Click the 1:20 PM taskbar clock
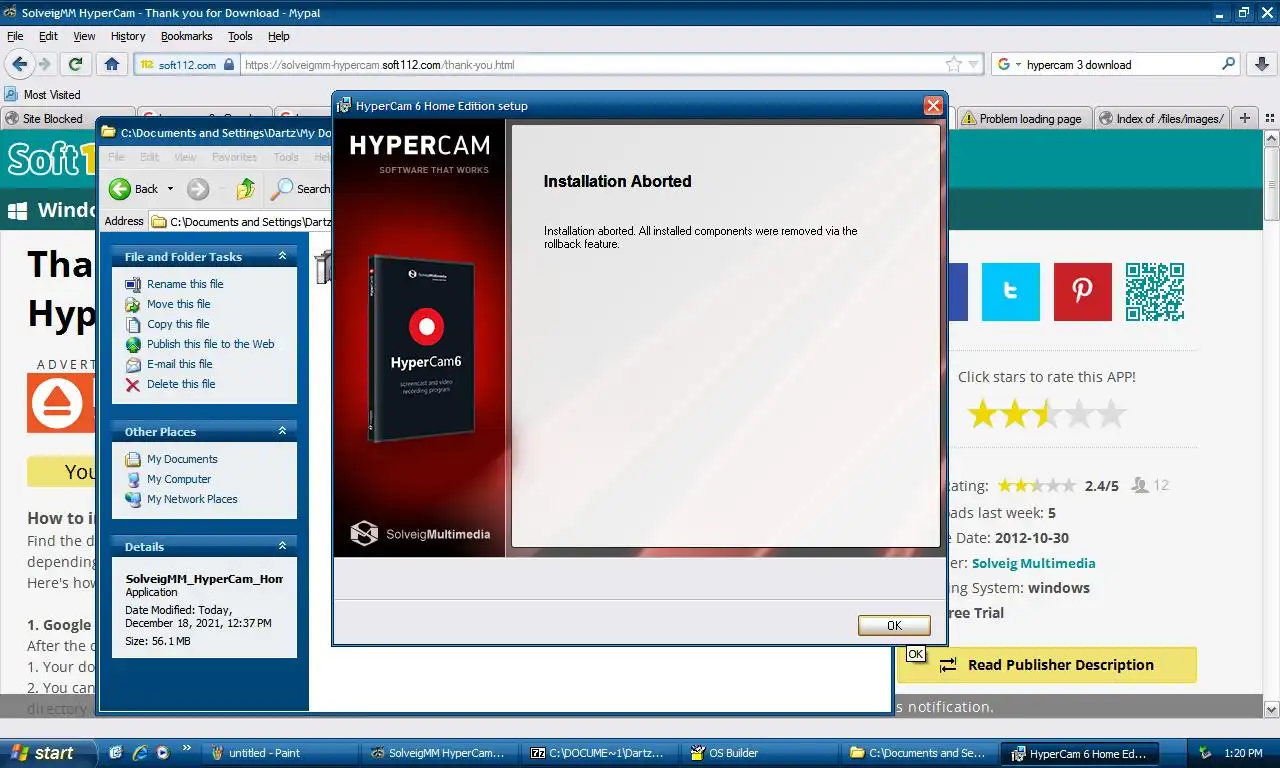 (1243, 753)
